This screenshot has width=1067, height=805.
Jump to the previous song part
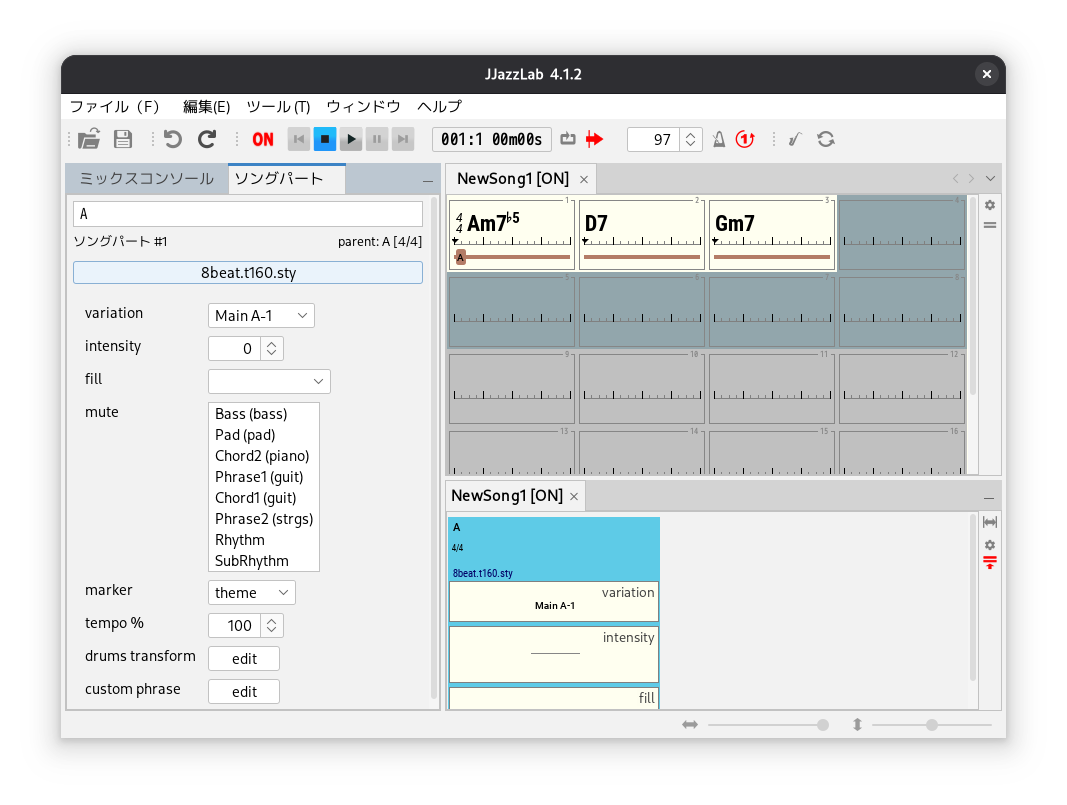299,139
